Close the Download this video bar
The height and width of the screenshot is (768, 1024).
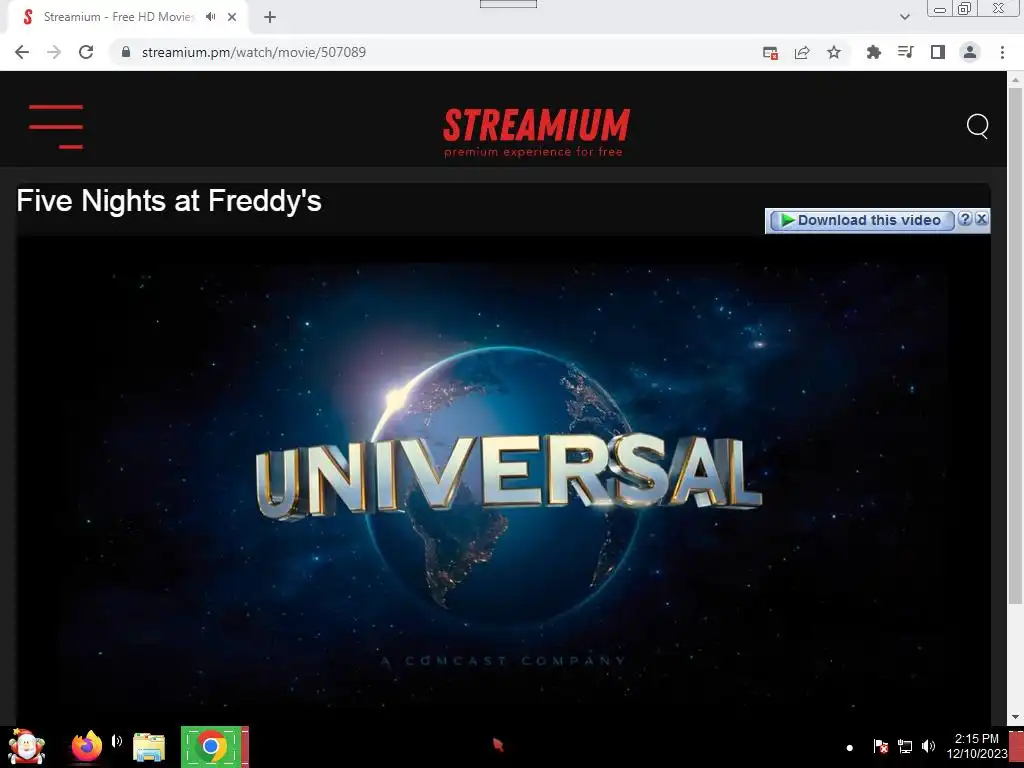981,219
